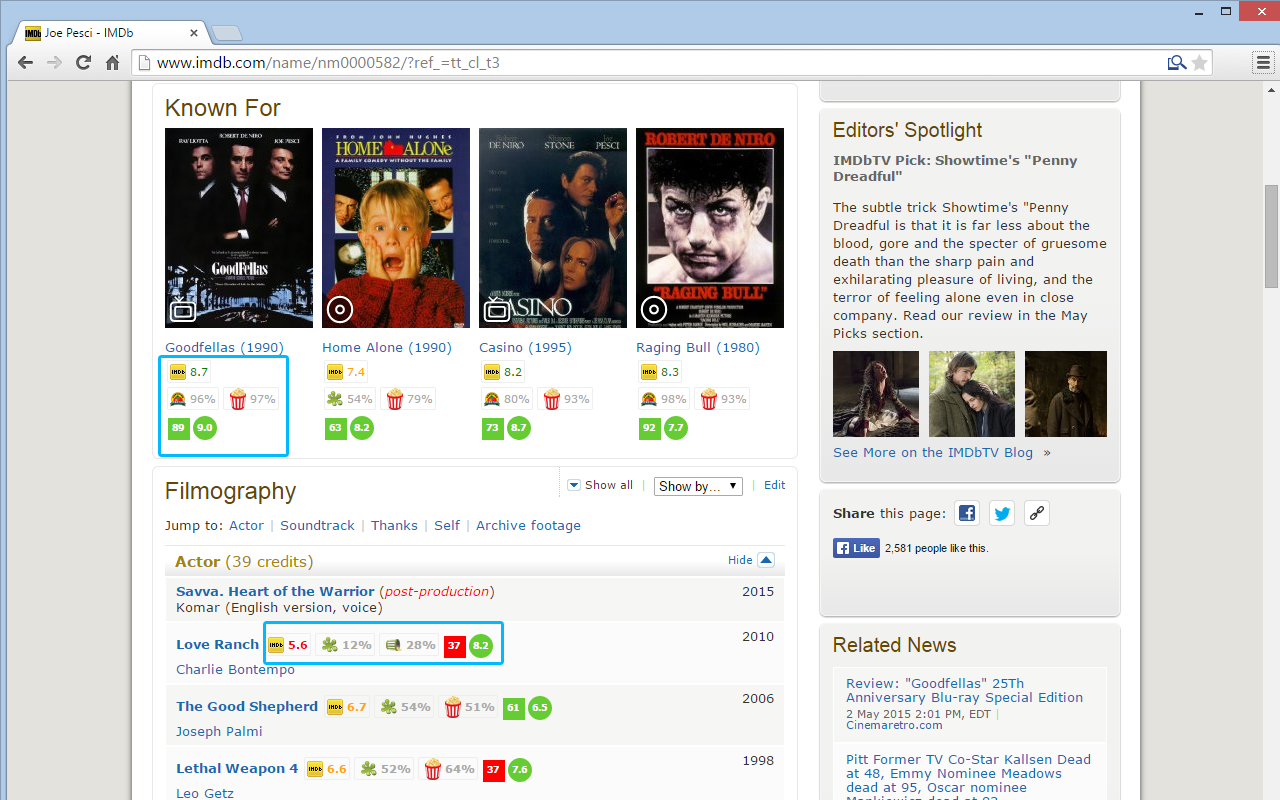Open Savva. Heart of the Warrior
The height and width of the screenshot is (800, 1280).
coord(275,591)
